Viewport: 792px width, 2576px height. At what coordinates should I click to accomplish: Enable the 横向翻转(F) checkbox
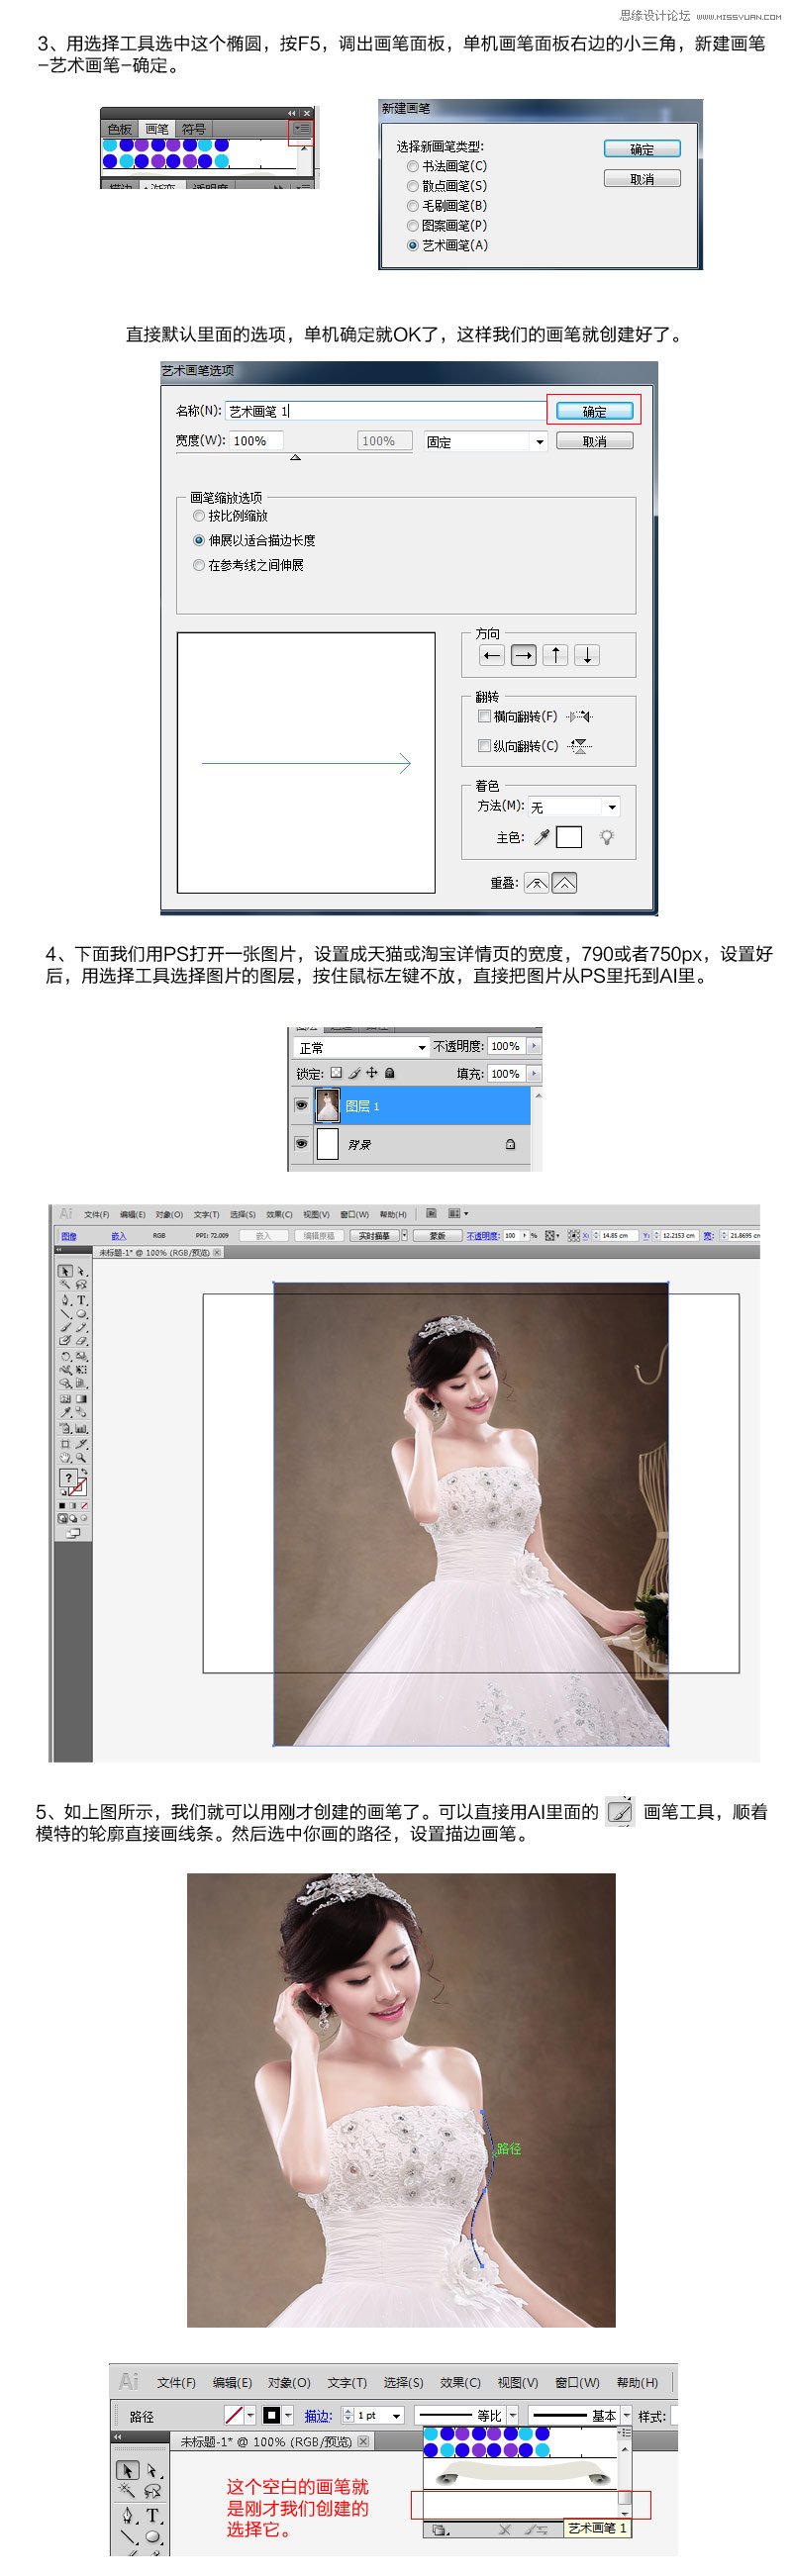484,716
